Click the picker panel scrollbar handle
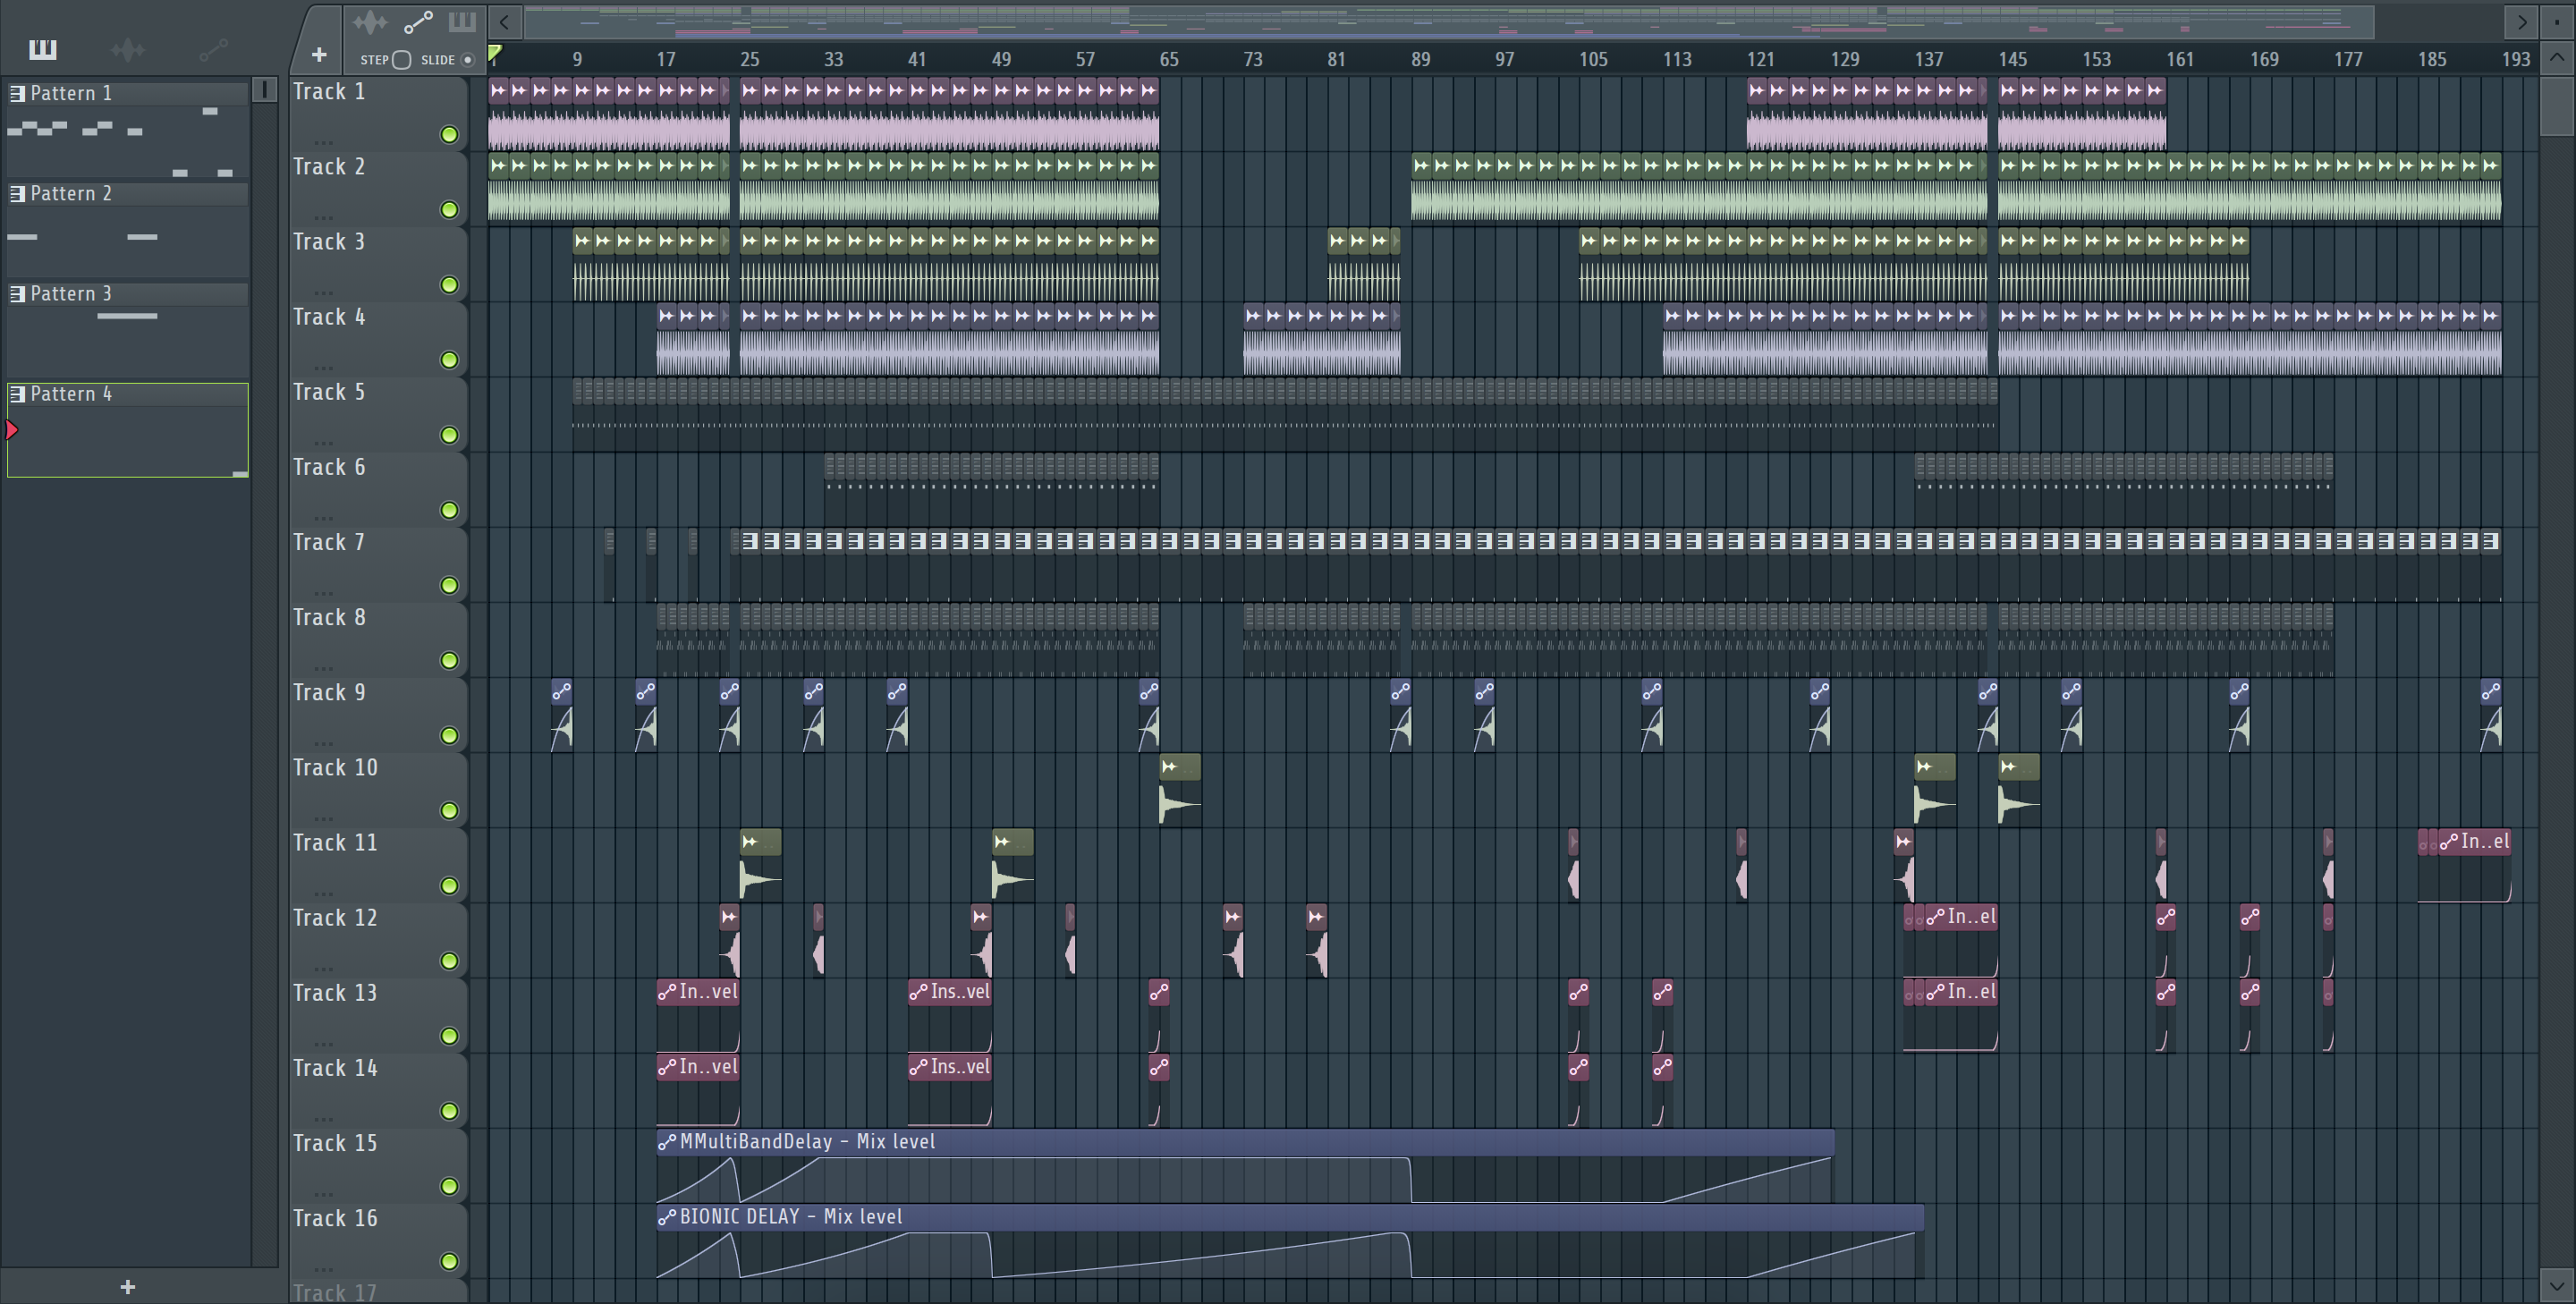The height and width of the screenshot is (1304, 2576). (264, 90)
